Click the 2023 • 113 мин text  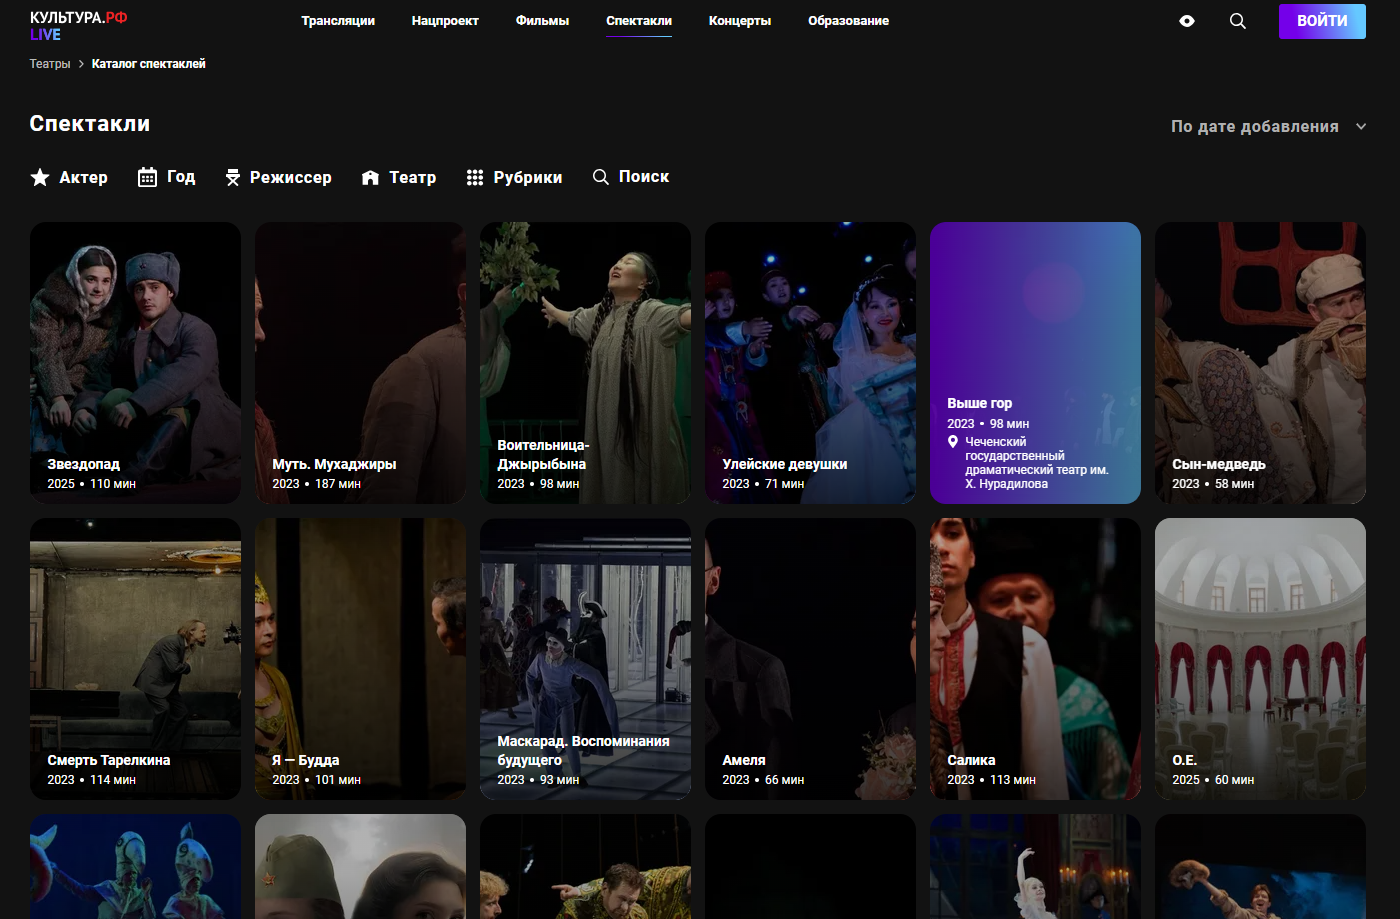coord(991,780)
